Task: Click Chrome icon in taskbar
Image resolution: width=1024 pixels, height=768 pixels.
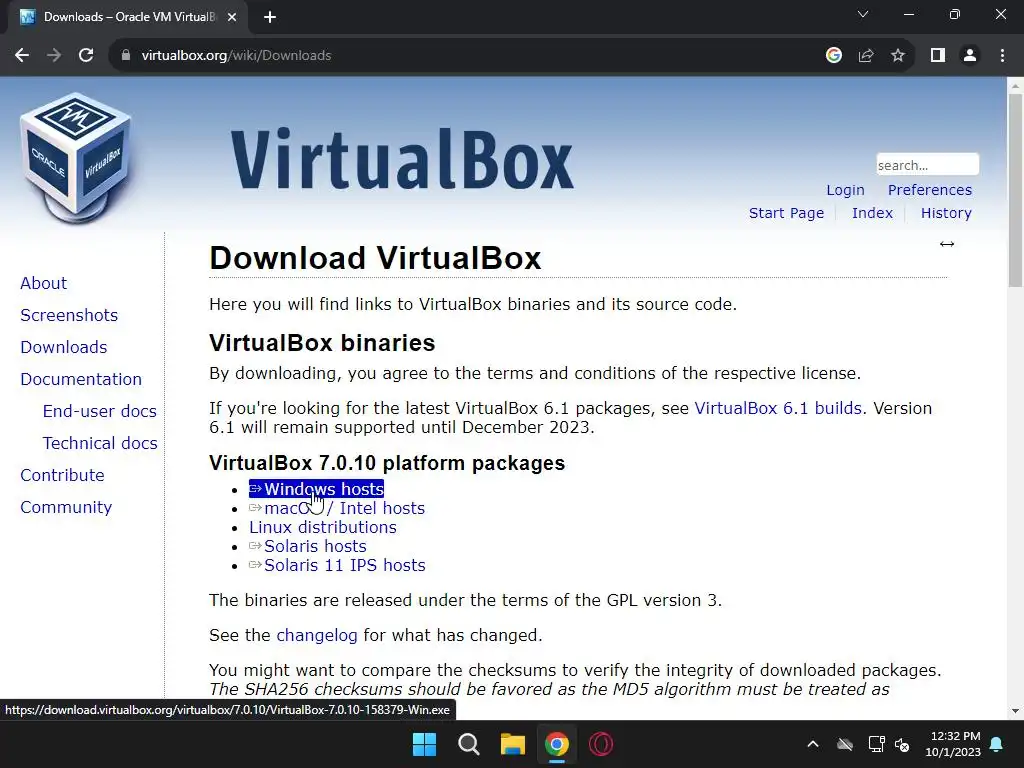Action: click(x=556, y=744)
